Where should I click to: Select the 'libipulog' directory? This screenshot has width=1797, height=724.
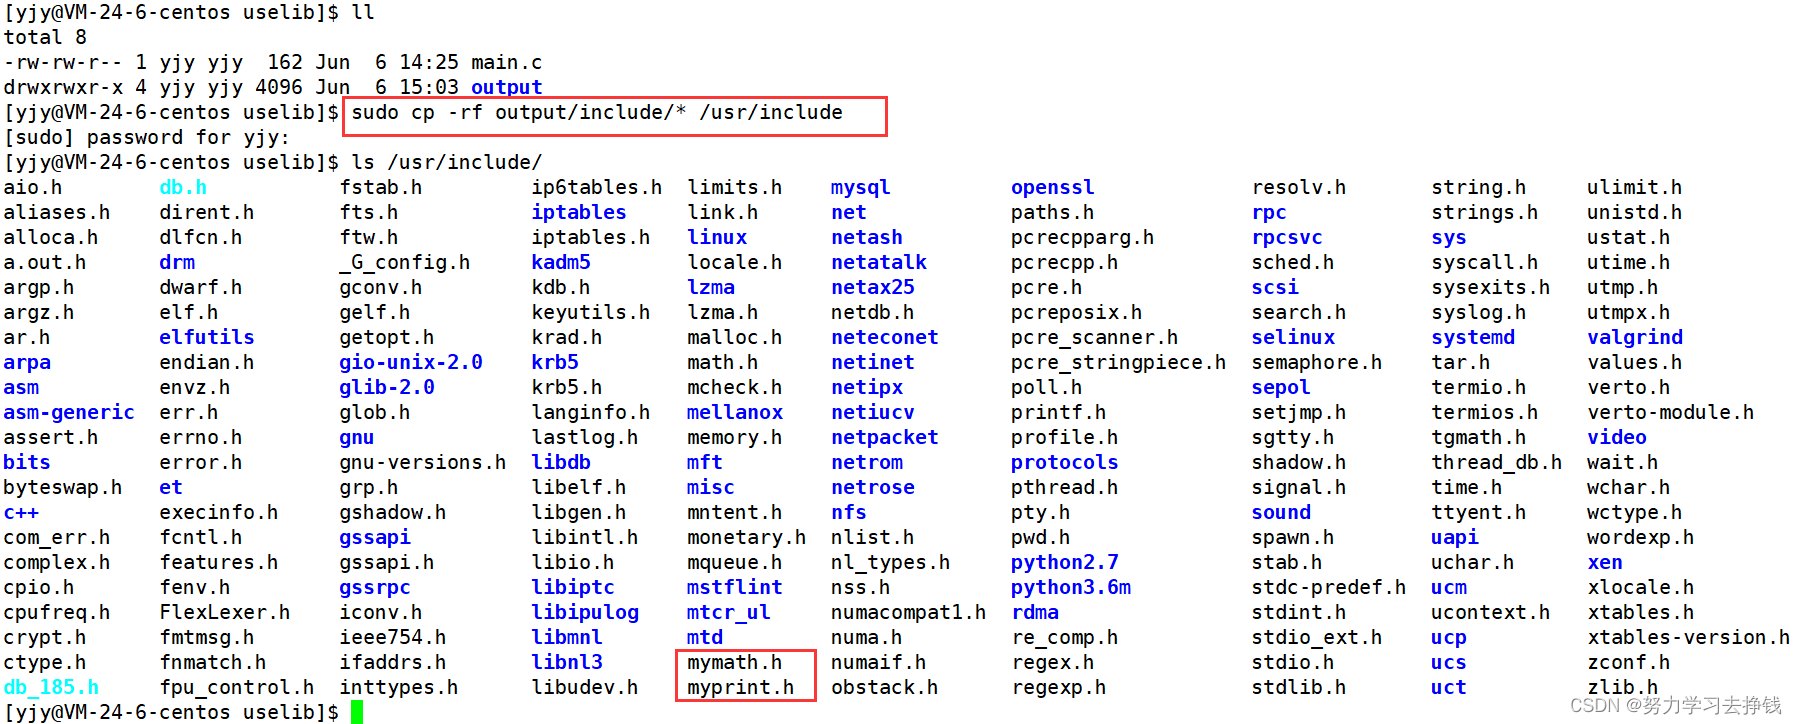(585, 613)
